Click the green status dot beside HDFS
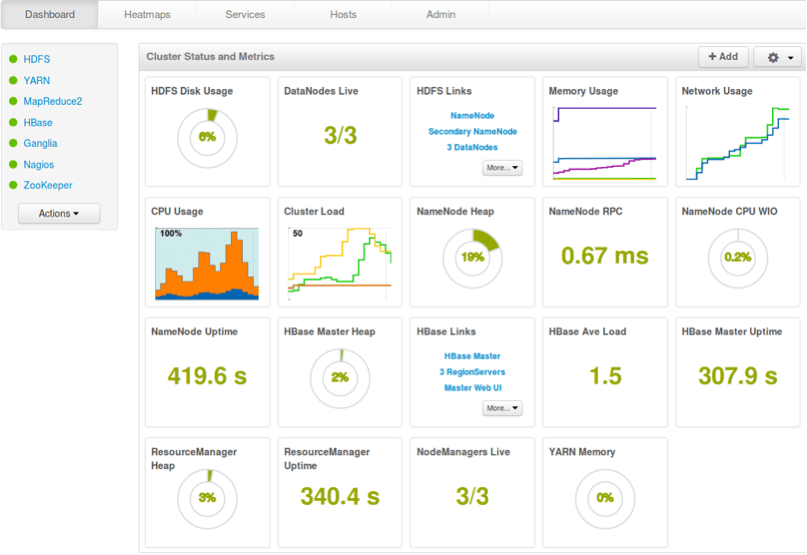 [x=13, y=60]
